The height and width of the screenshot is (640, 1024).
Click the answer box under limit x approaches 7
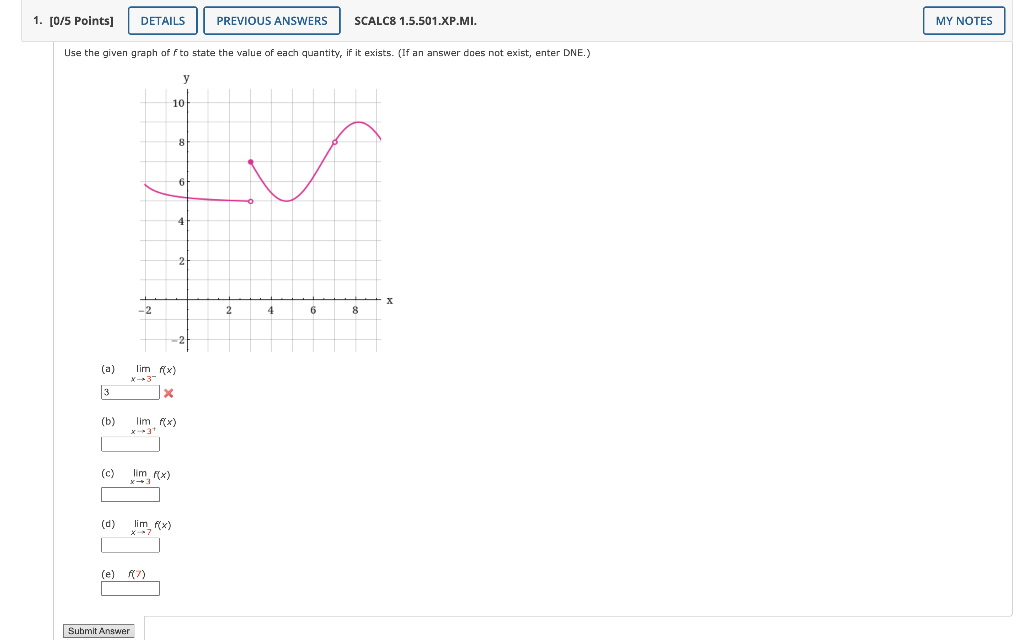(130, 544)
